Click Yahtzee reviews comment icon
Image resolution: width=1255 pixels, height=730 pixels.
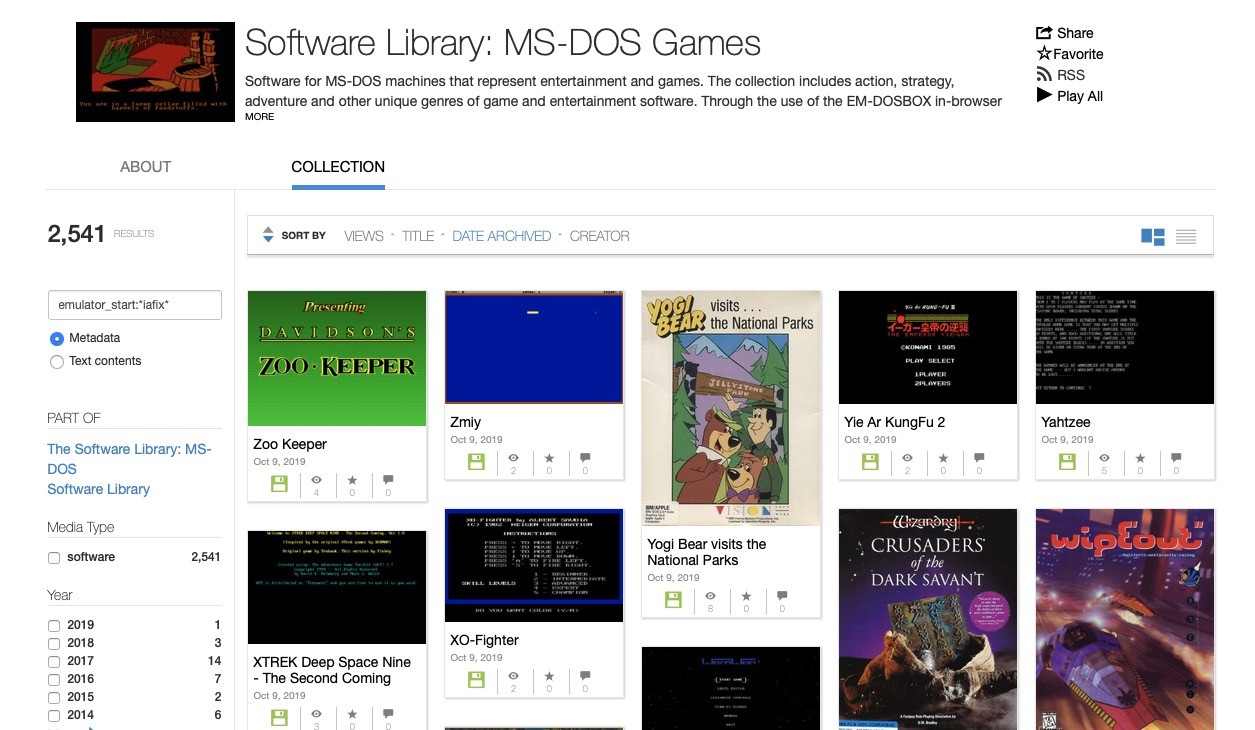click(1176, 458)
